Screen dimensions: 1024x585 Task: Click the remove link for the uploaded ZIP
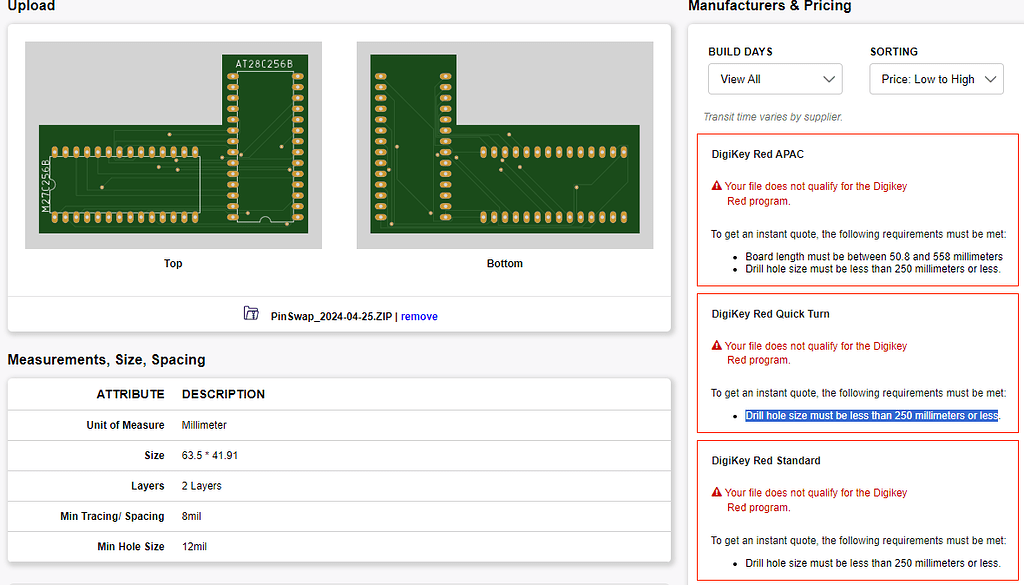pos(419,316)
